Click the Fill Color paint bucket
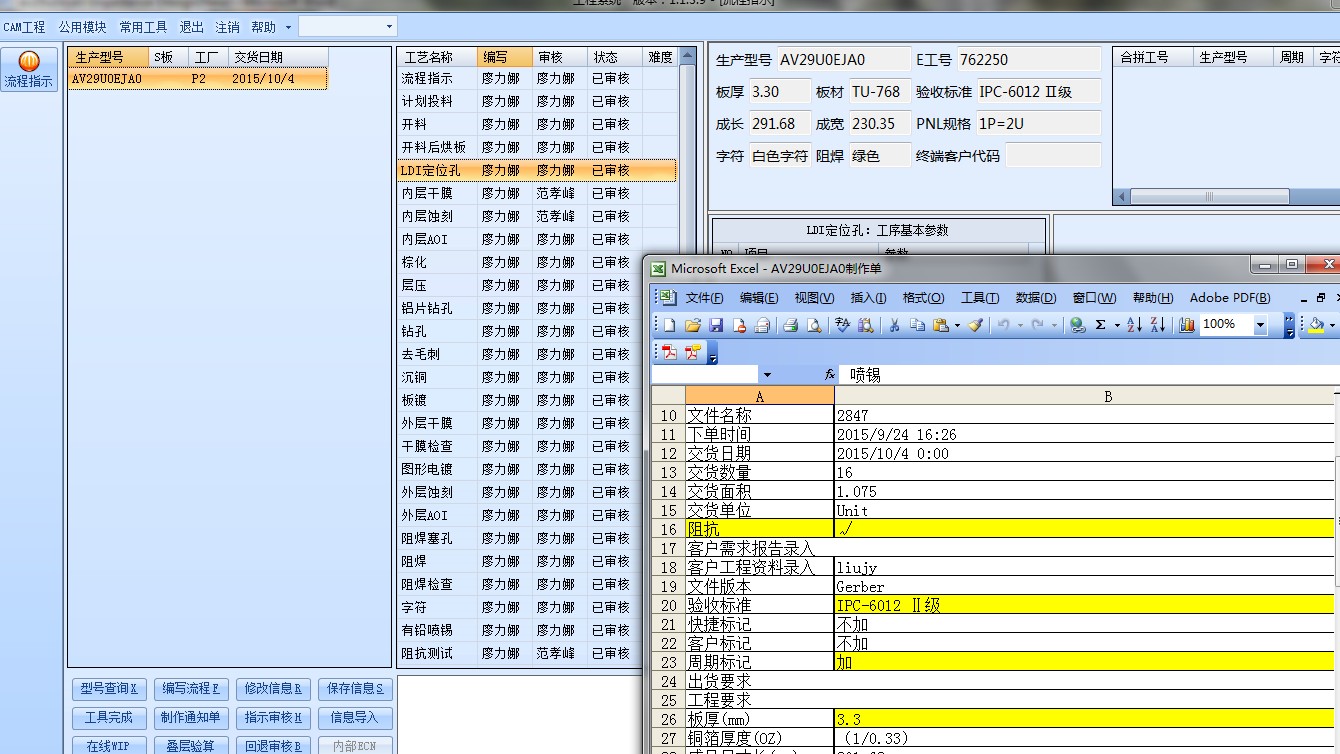This screenshot has width=1340, height=754. click(x=1317, y=325)
